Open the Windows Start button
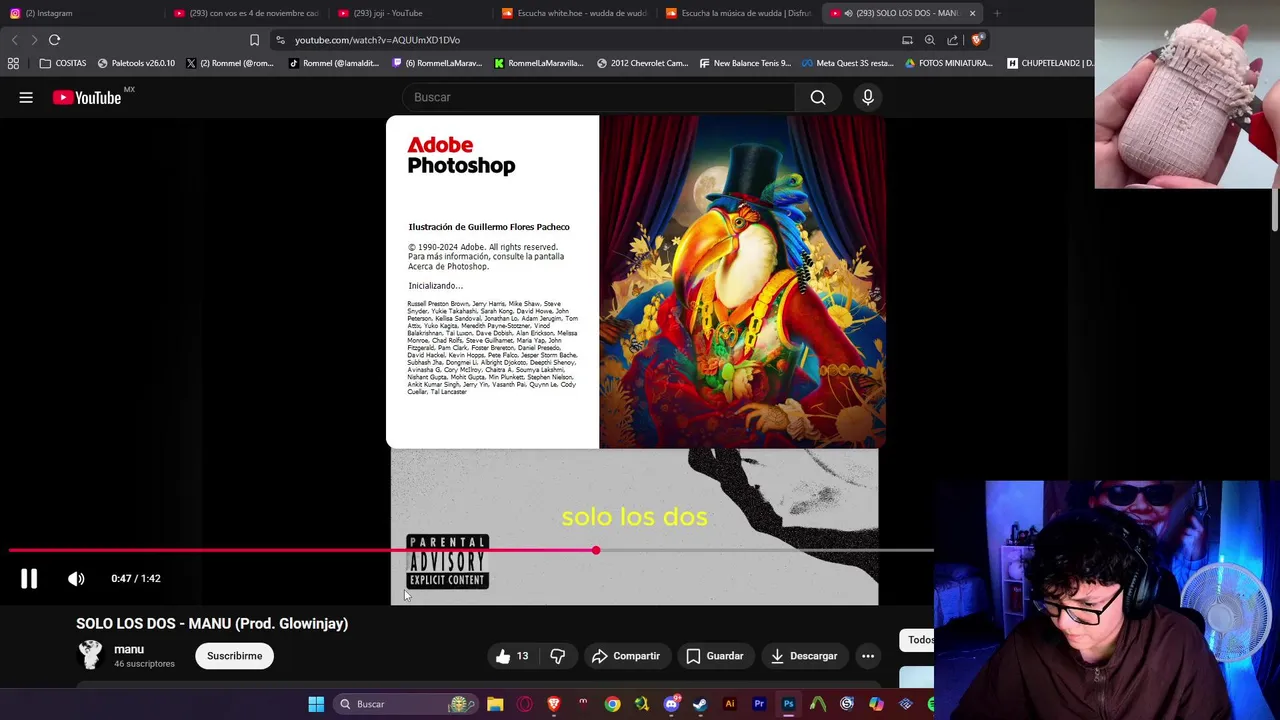The height and width of the screenshot is (720, 1280). point(316,704)
